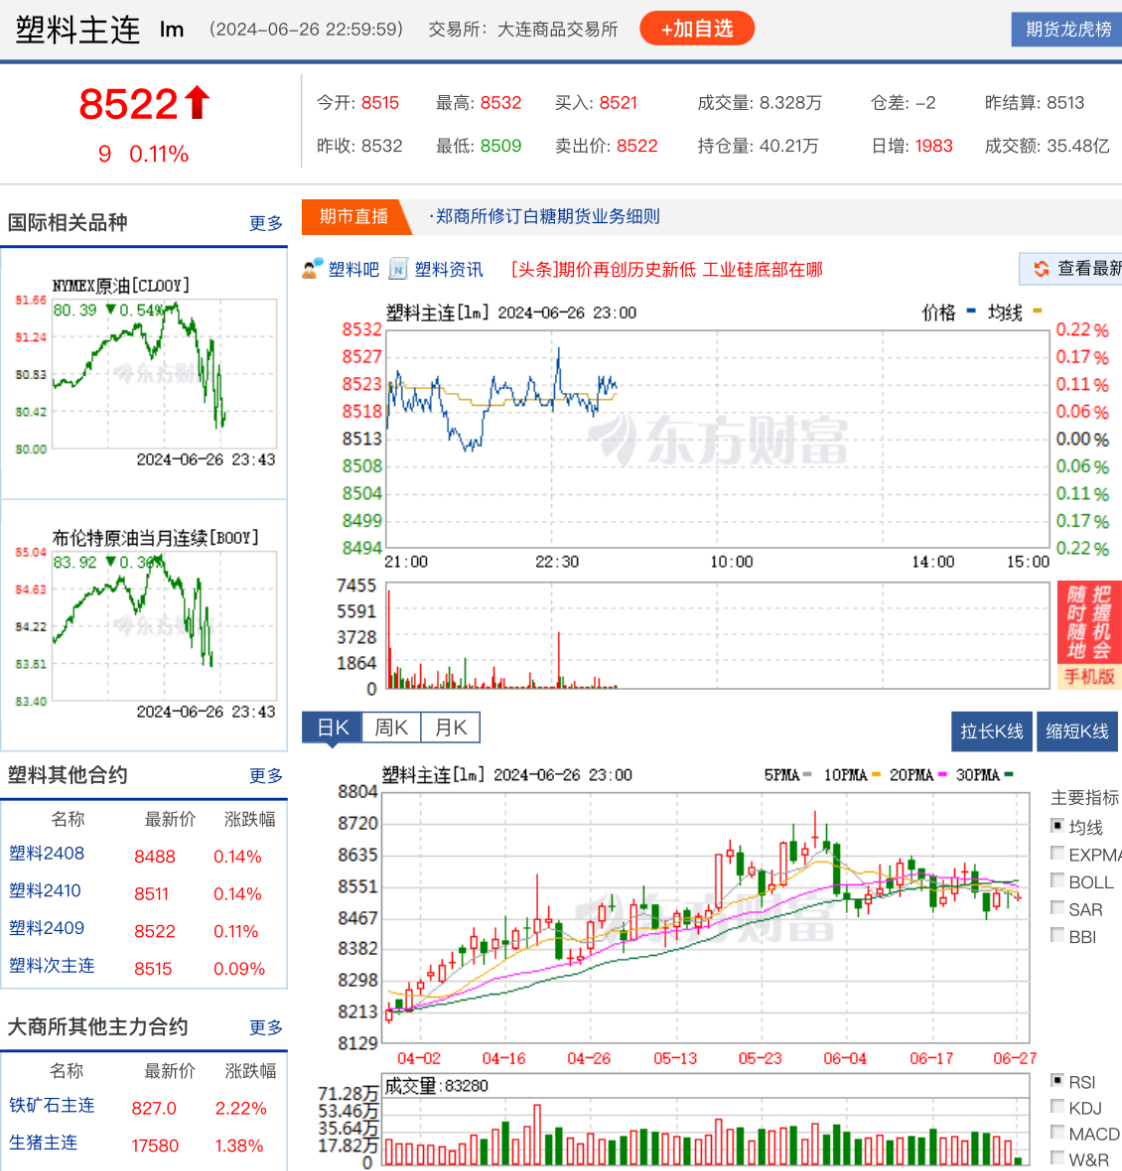Enable the KDJ indicator checkbox
Image resolution: width=1122 pixels, height=1171 pixels.
tap(1058, 1106)
